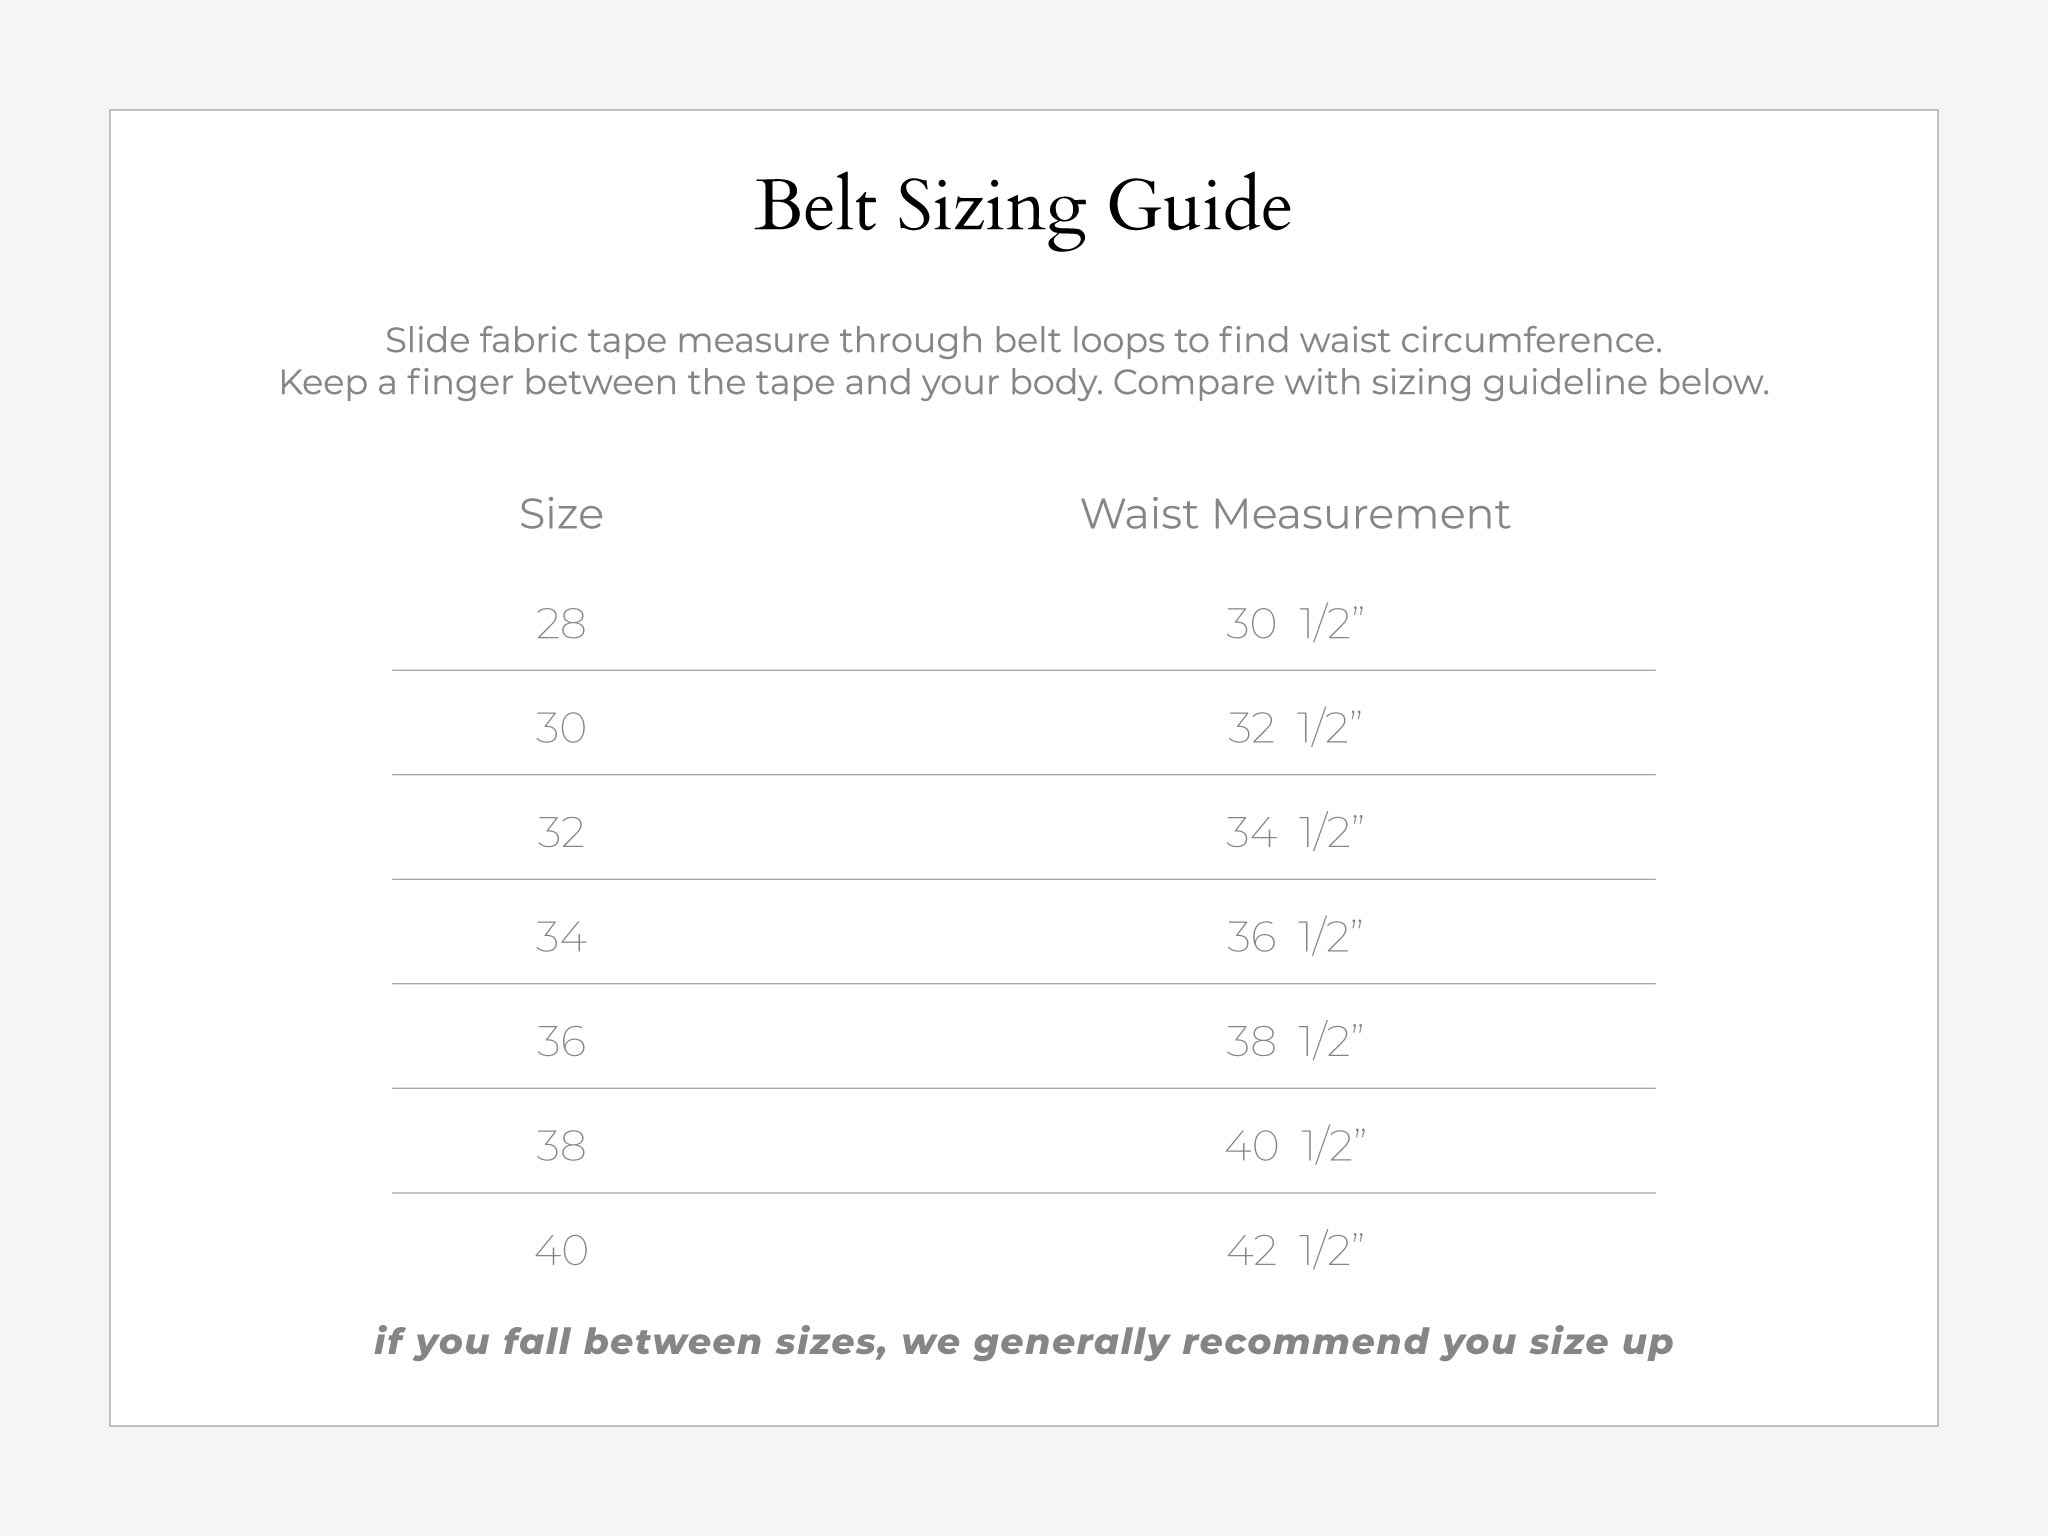This screenshot has width=2048, height=1536.
Task: Choose the 42 1/2" waist measurement
Action: click(x=1295, y=1250)
